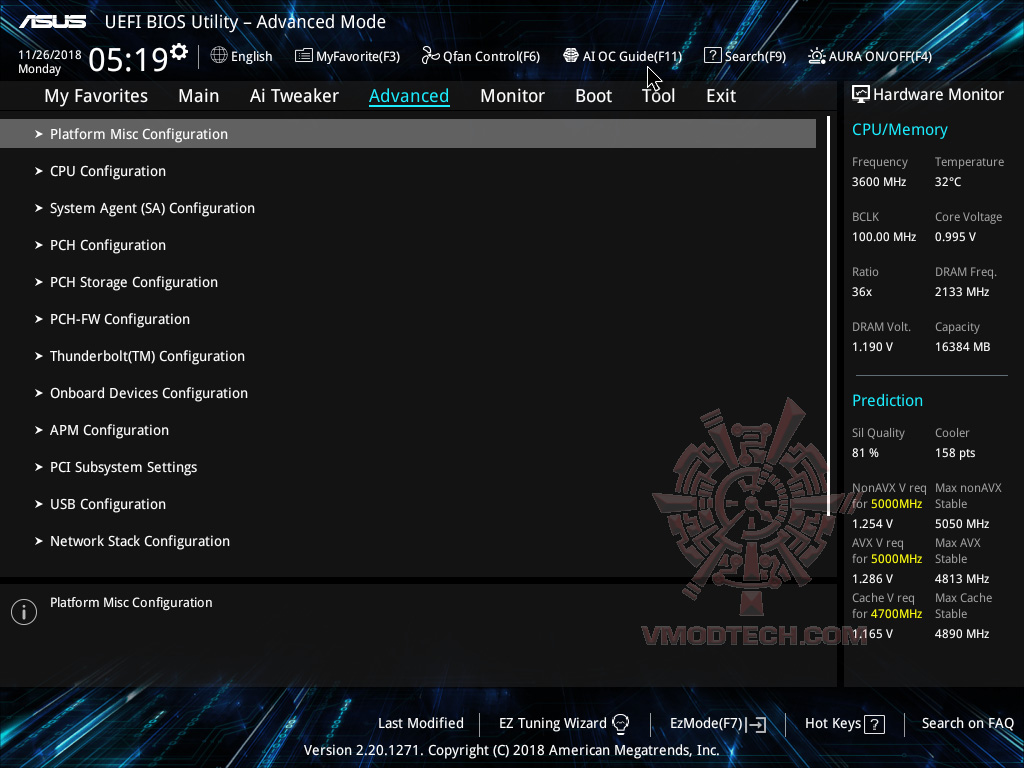The width and height of the screenshot is (1024, 768).
Task: Click the yellow 4700MHz cache target
Action: (x=897, y=614)
